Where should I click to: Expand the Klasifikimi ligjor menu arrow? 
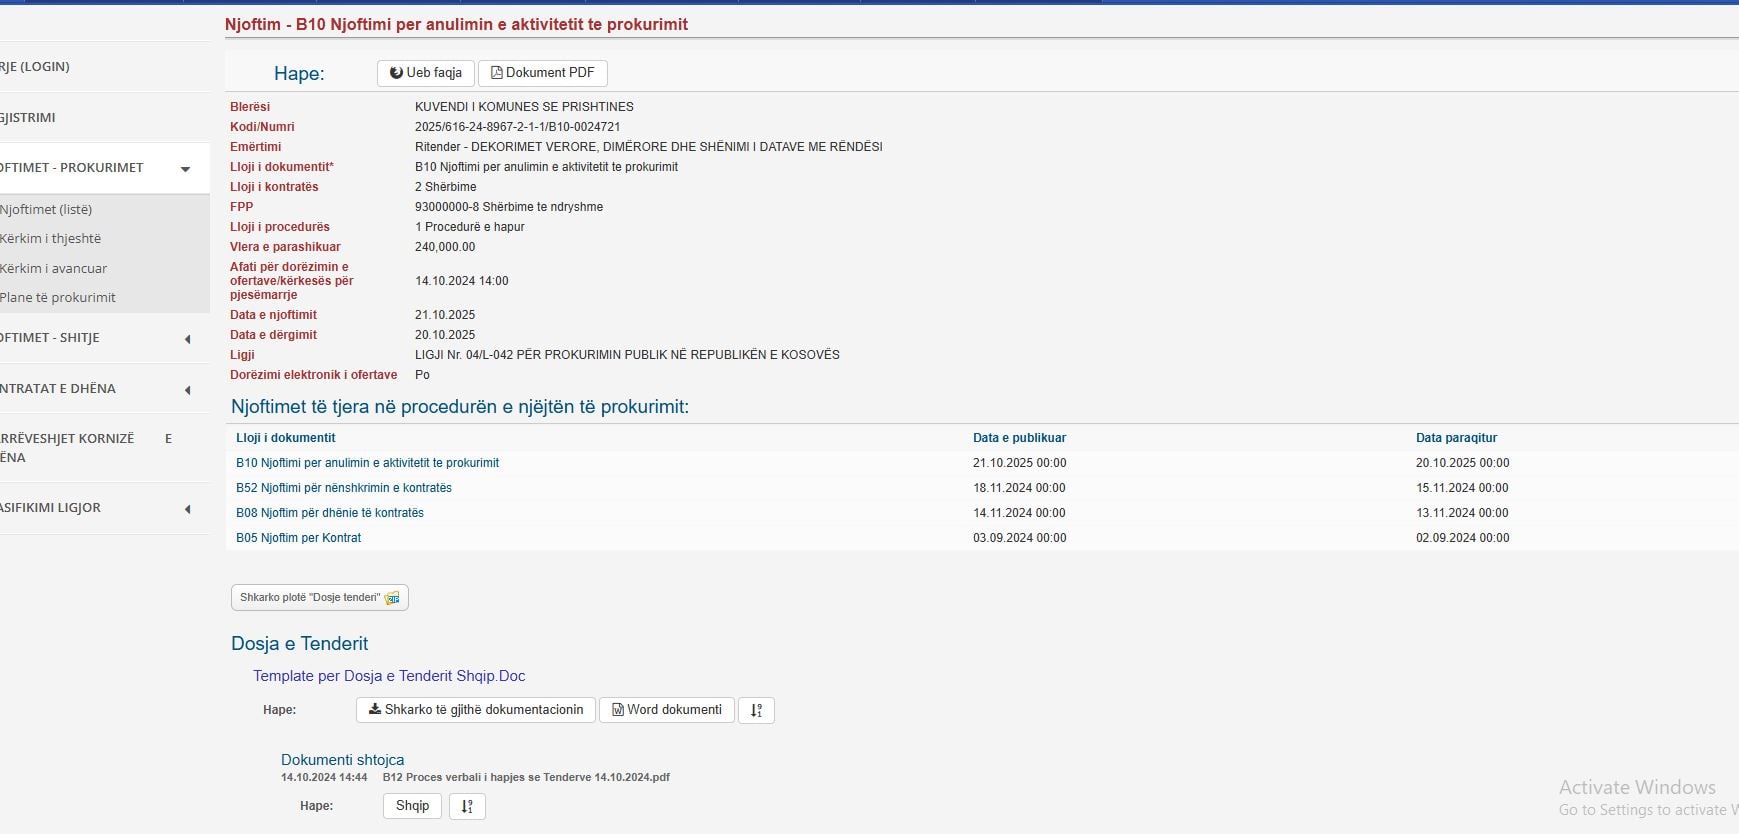(x=187, y=509)
